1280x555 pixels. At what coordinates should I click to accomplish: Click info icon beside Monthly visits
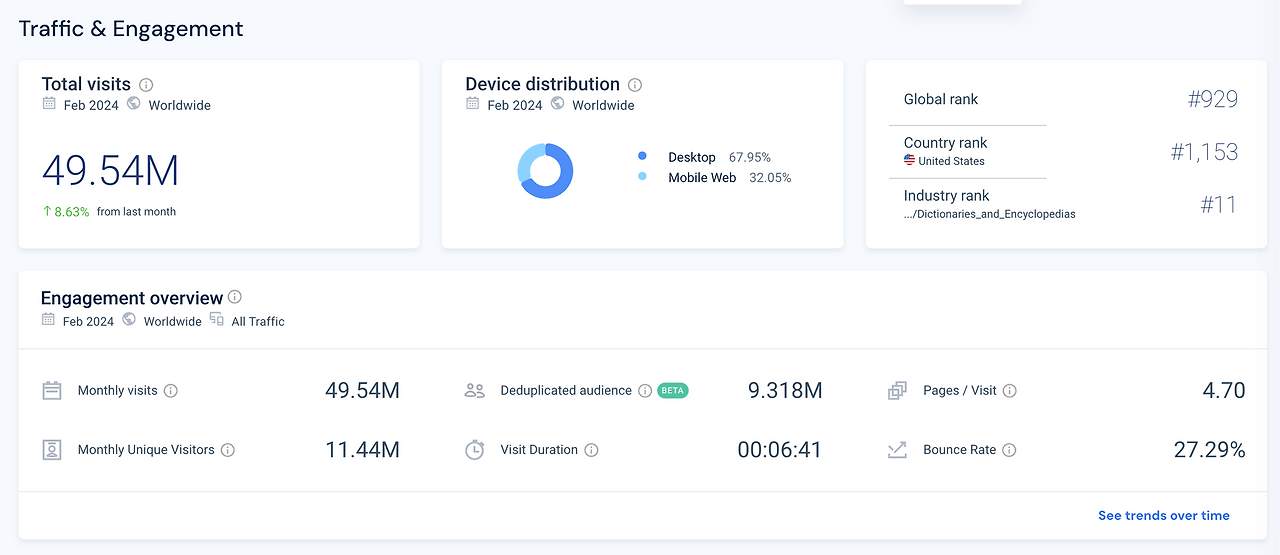click(171, 391)
